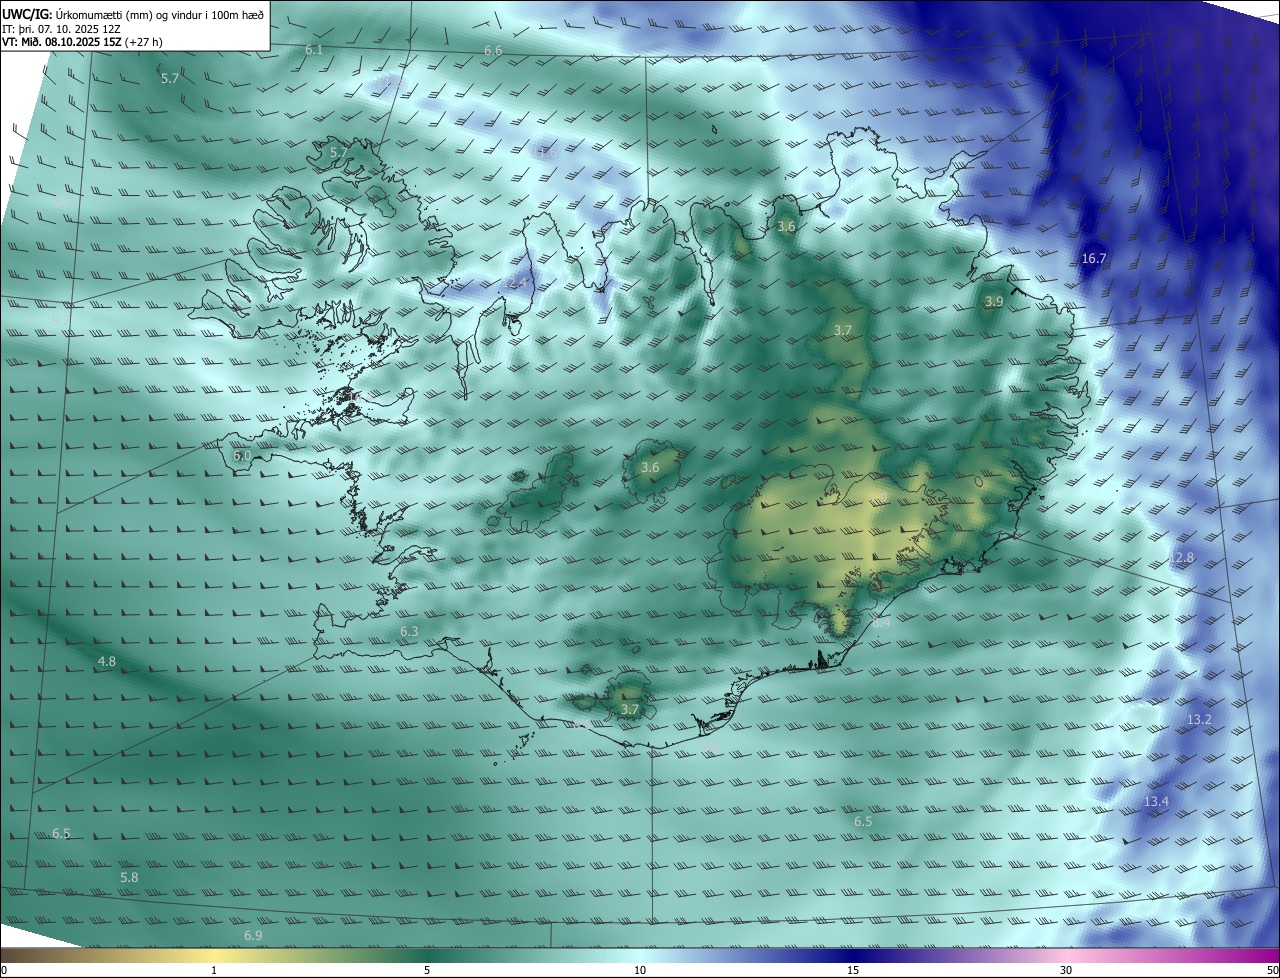Click the 16.7 precipitation value label

point(1094,259)
